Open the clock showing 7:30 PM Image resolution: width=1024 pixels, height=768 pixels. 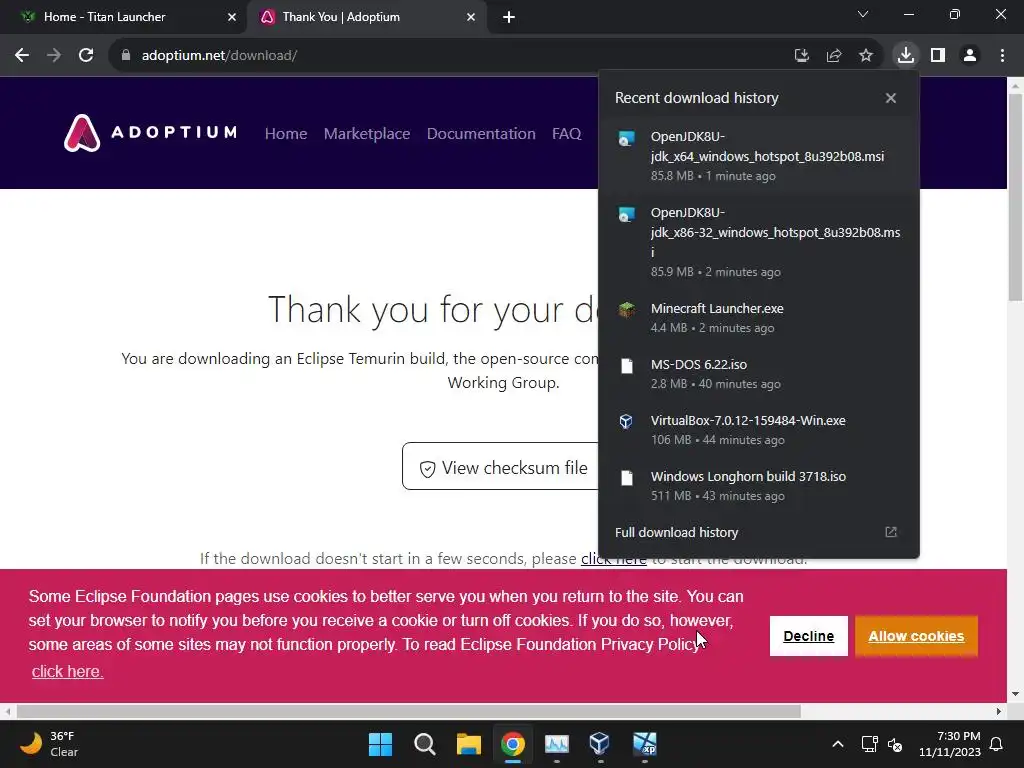(x=950, y=744)
